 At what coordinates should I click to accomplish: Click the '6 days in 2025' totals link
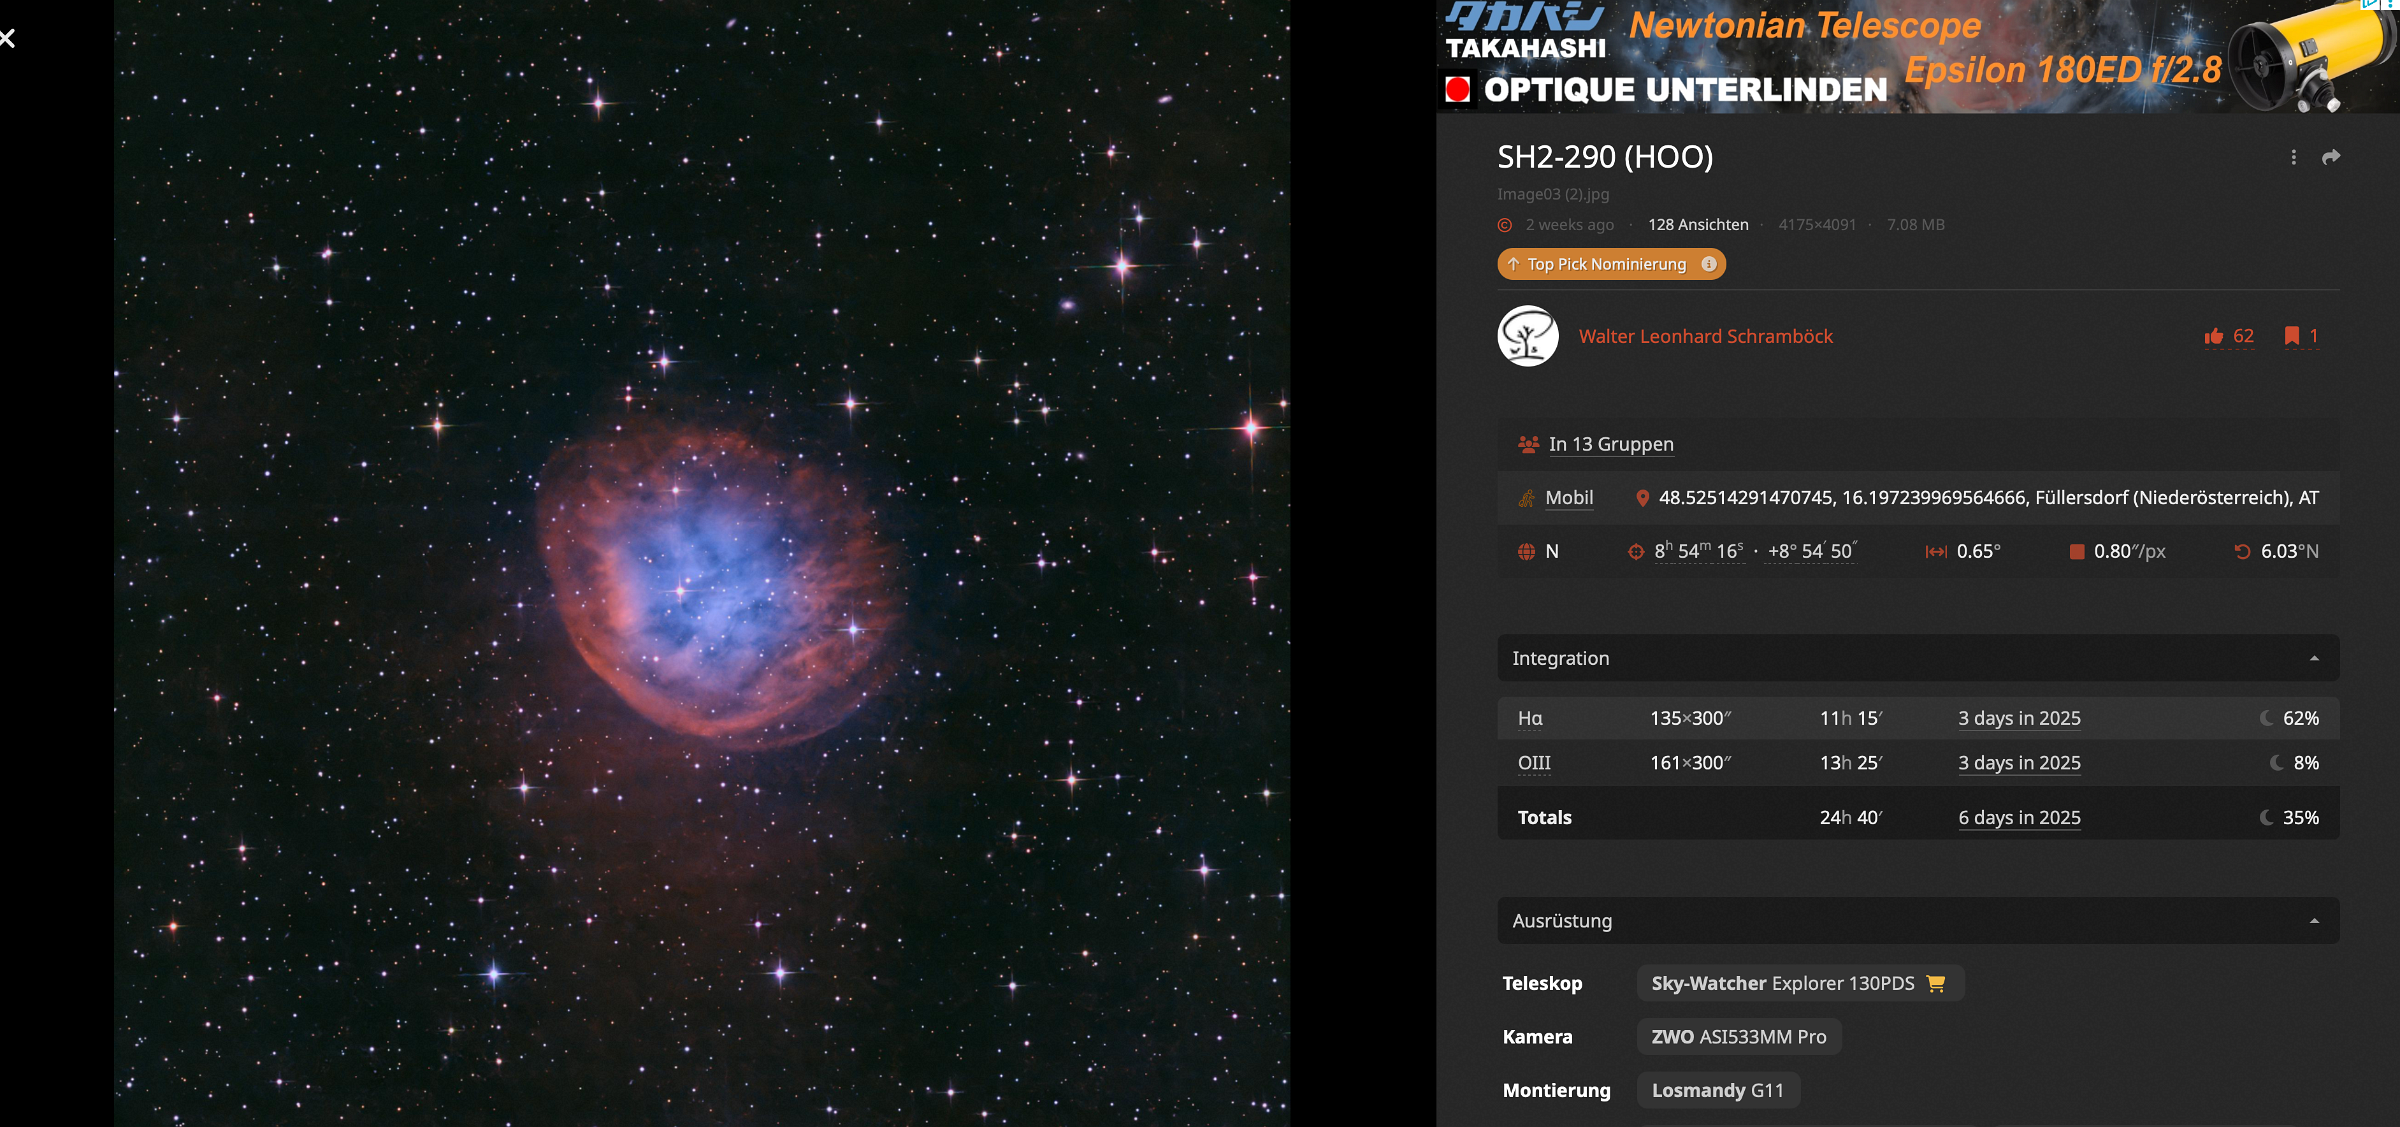click(x=2019, y=817)
